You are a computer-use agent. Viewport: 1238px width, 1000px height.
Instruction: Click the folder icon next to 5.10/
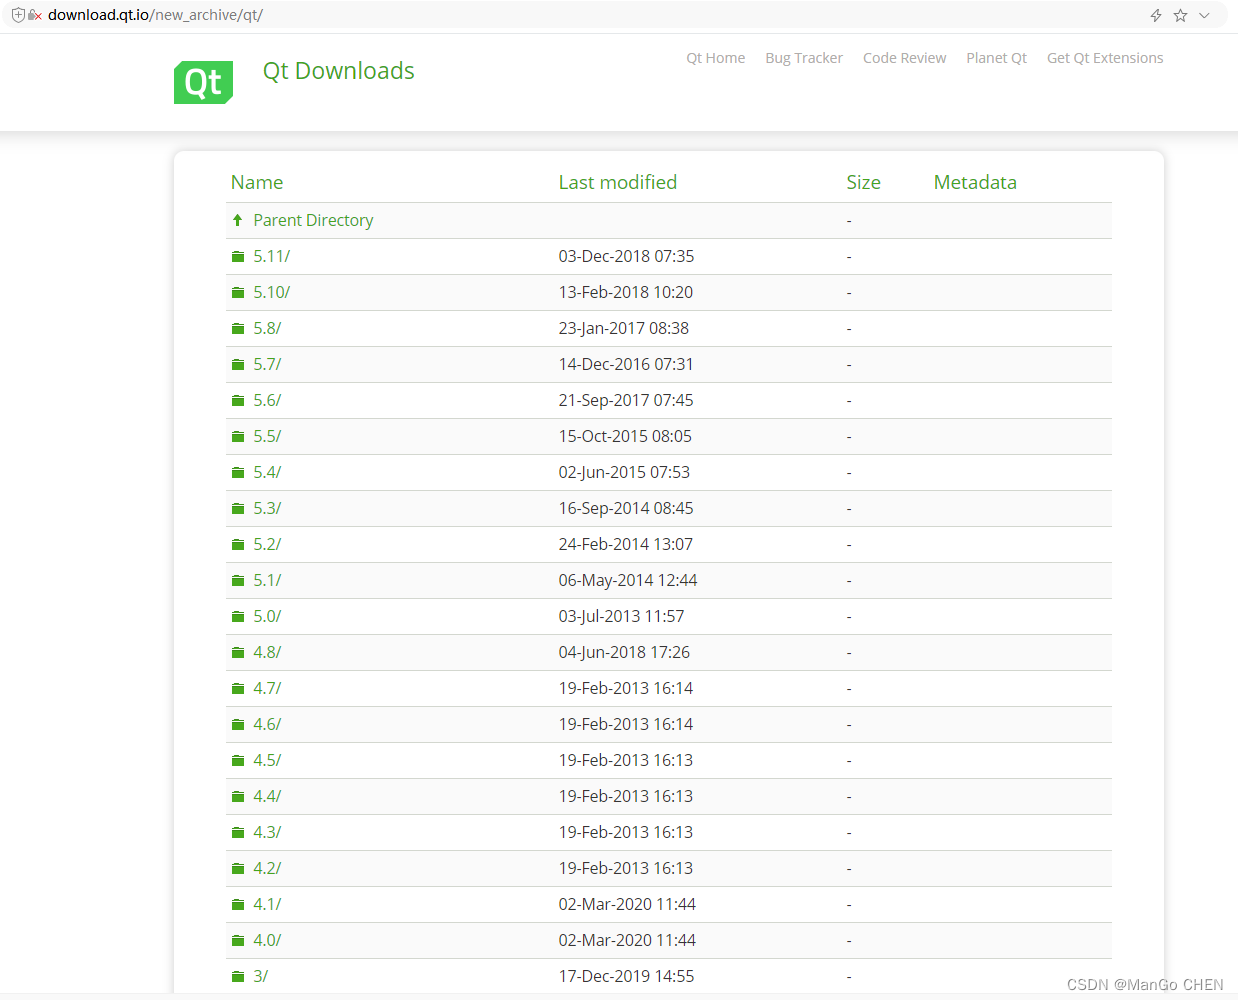tap(238, 293)
